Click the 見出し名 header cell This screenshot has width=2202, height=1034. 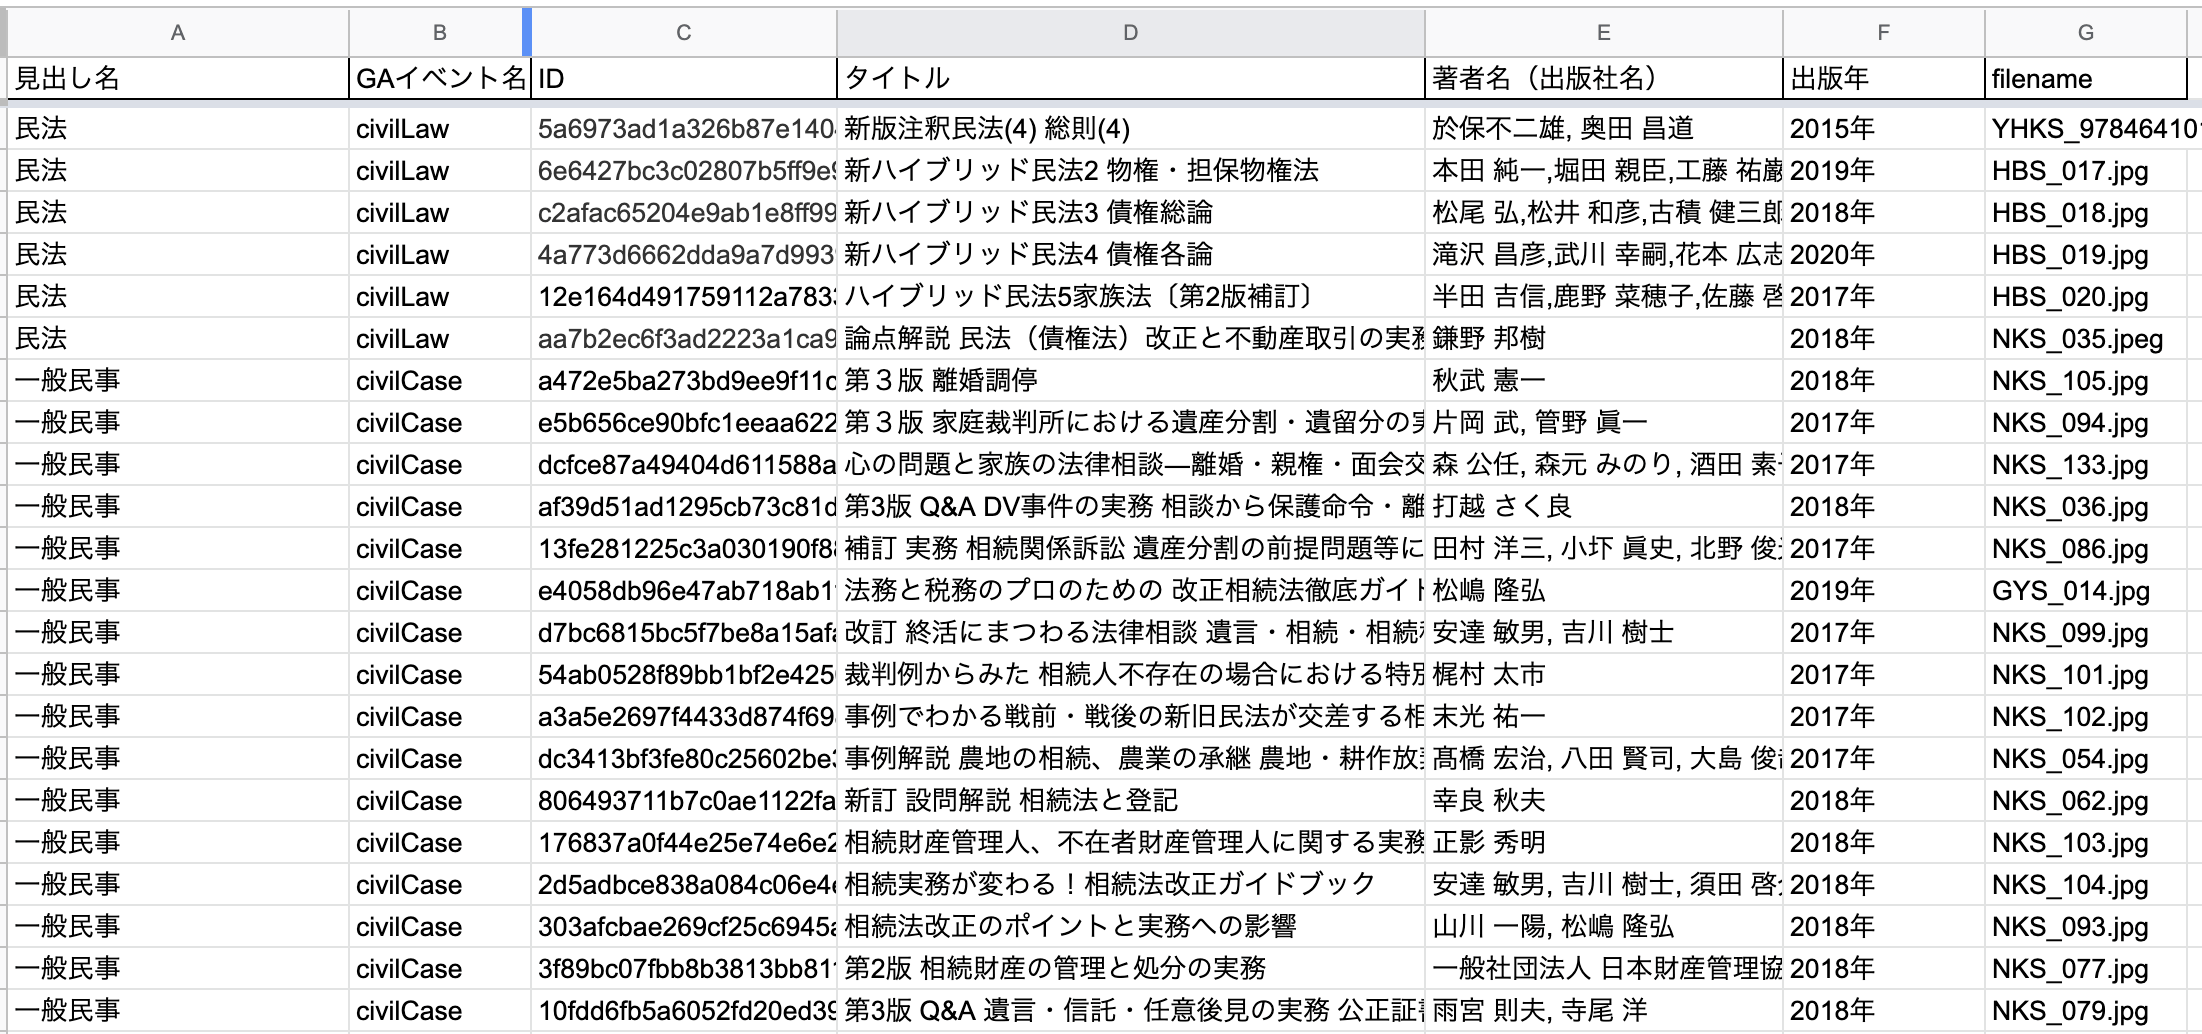point(178,79)
